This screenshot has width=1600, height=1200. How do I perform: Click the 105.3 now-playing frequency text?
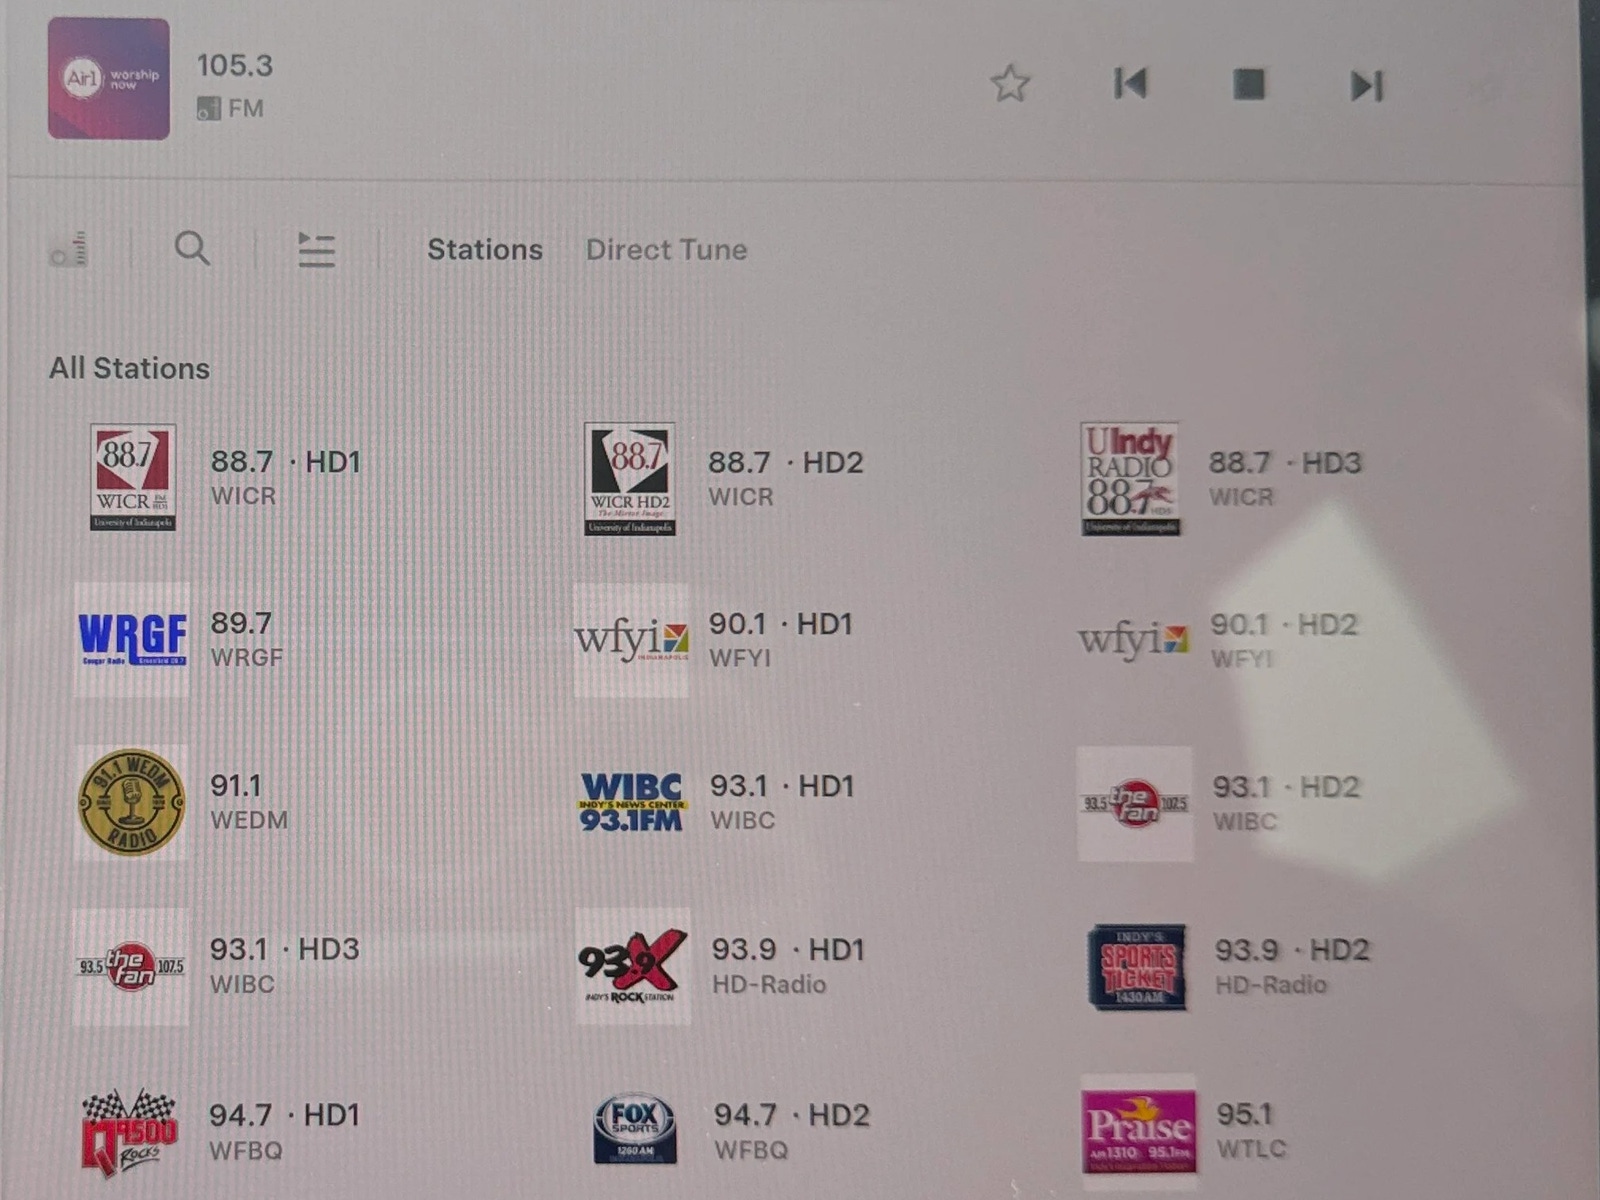(x=235, y=66)
